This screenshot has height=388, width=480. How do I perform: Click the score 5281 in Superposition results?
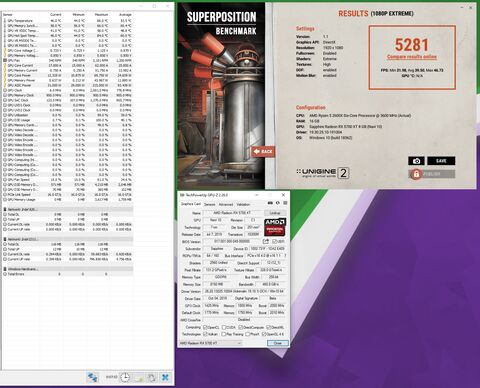click(x=412, y=45)
